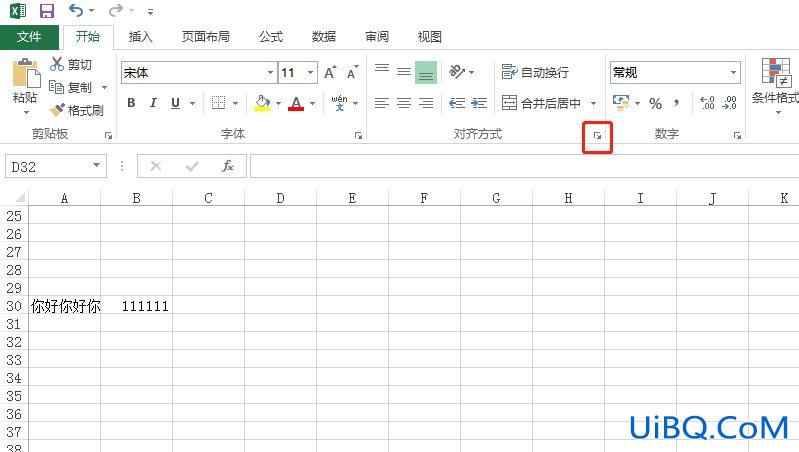Select column D header

click(x=280, y=198)
